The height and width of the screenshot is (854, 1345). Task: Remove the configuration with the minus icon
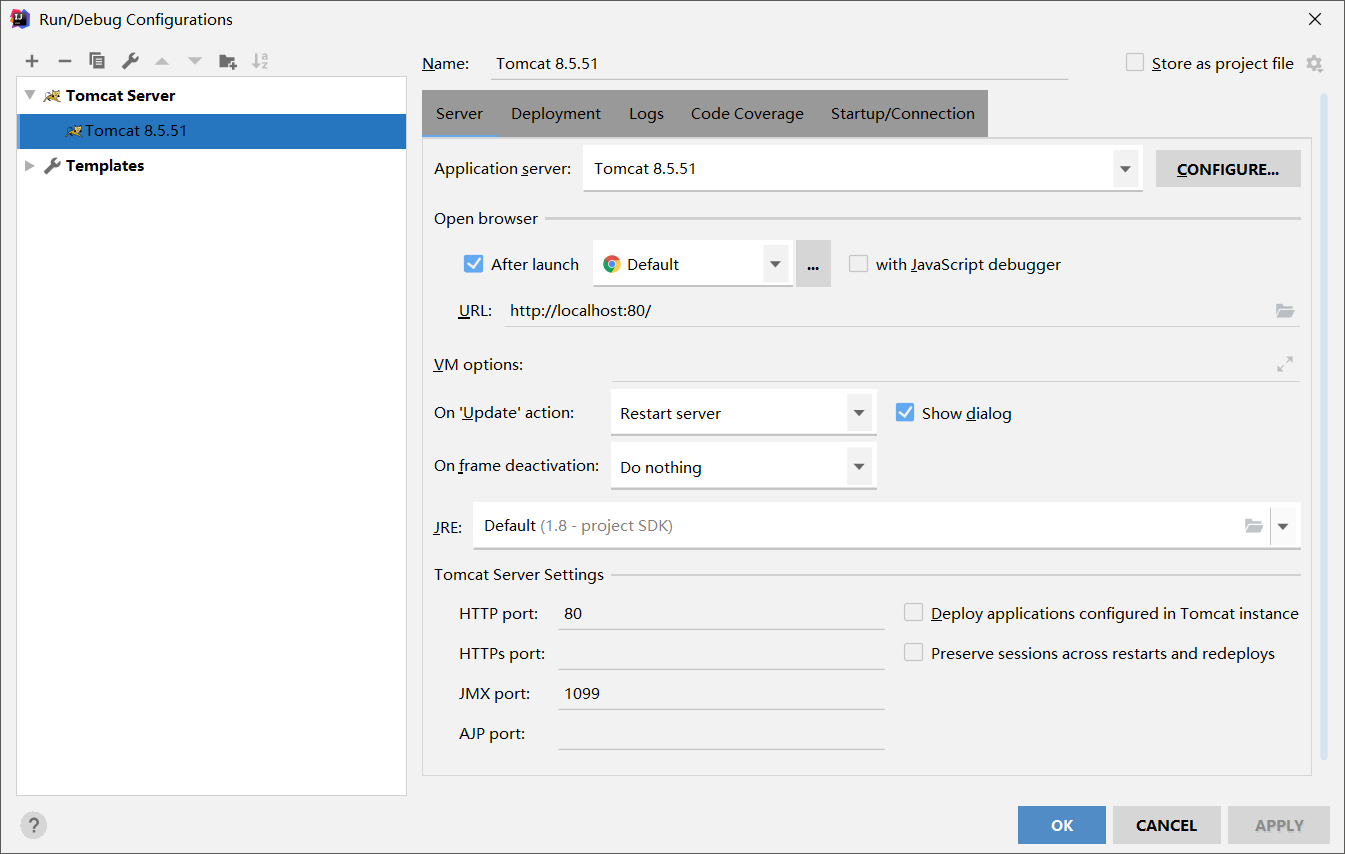tap(64, 61)
